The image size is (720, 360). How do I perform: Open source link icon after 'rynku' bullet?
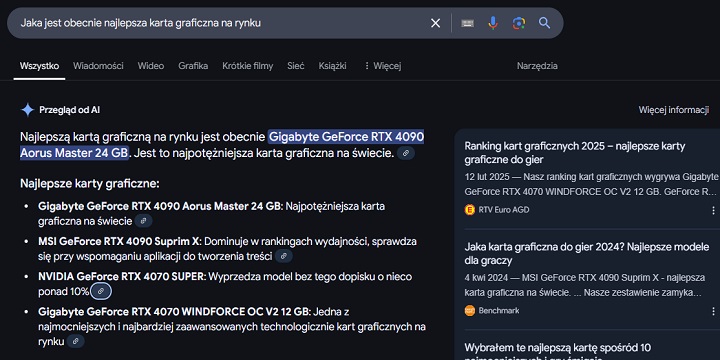(76, 341)
